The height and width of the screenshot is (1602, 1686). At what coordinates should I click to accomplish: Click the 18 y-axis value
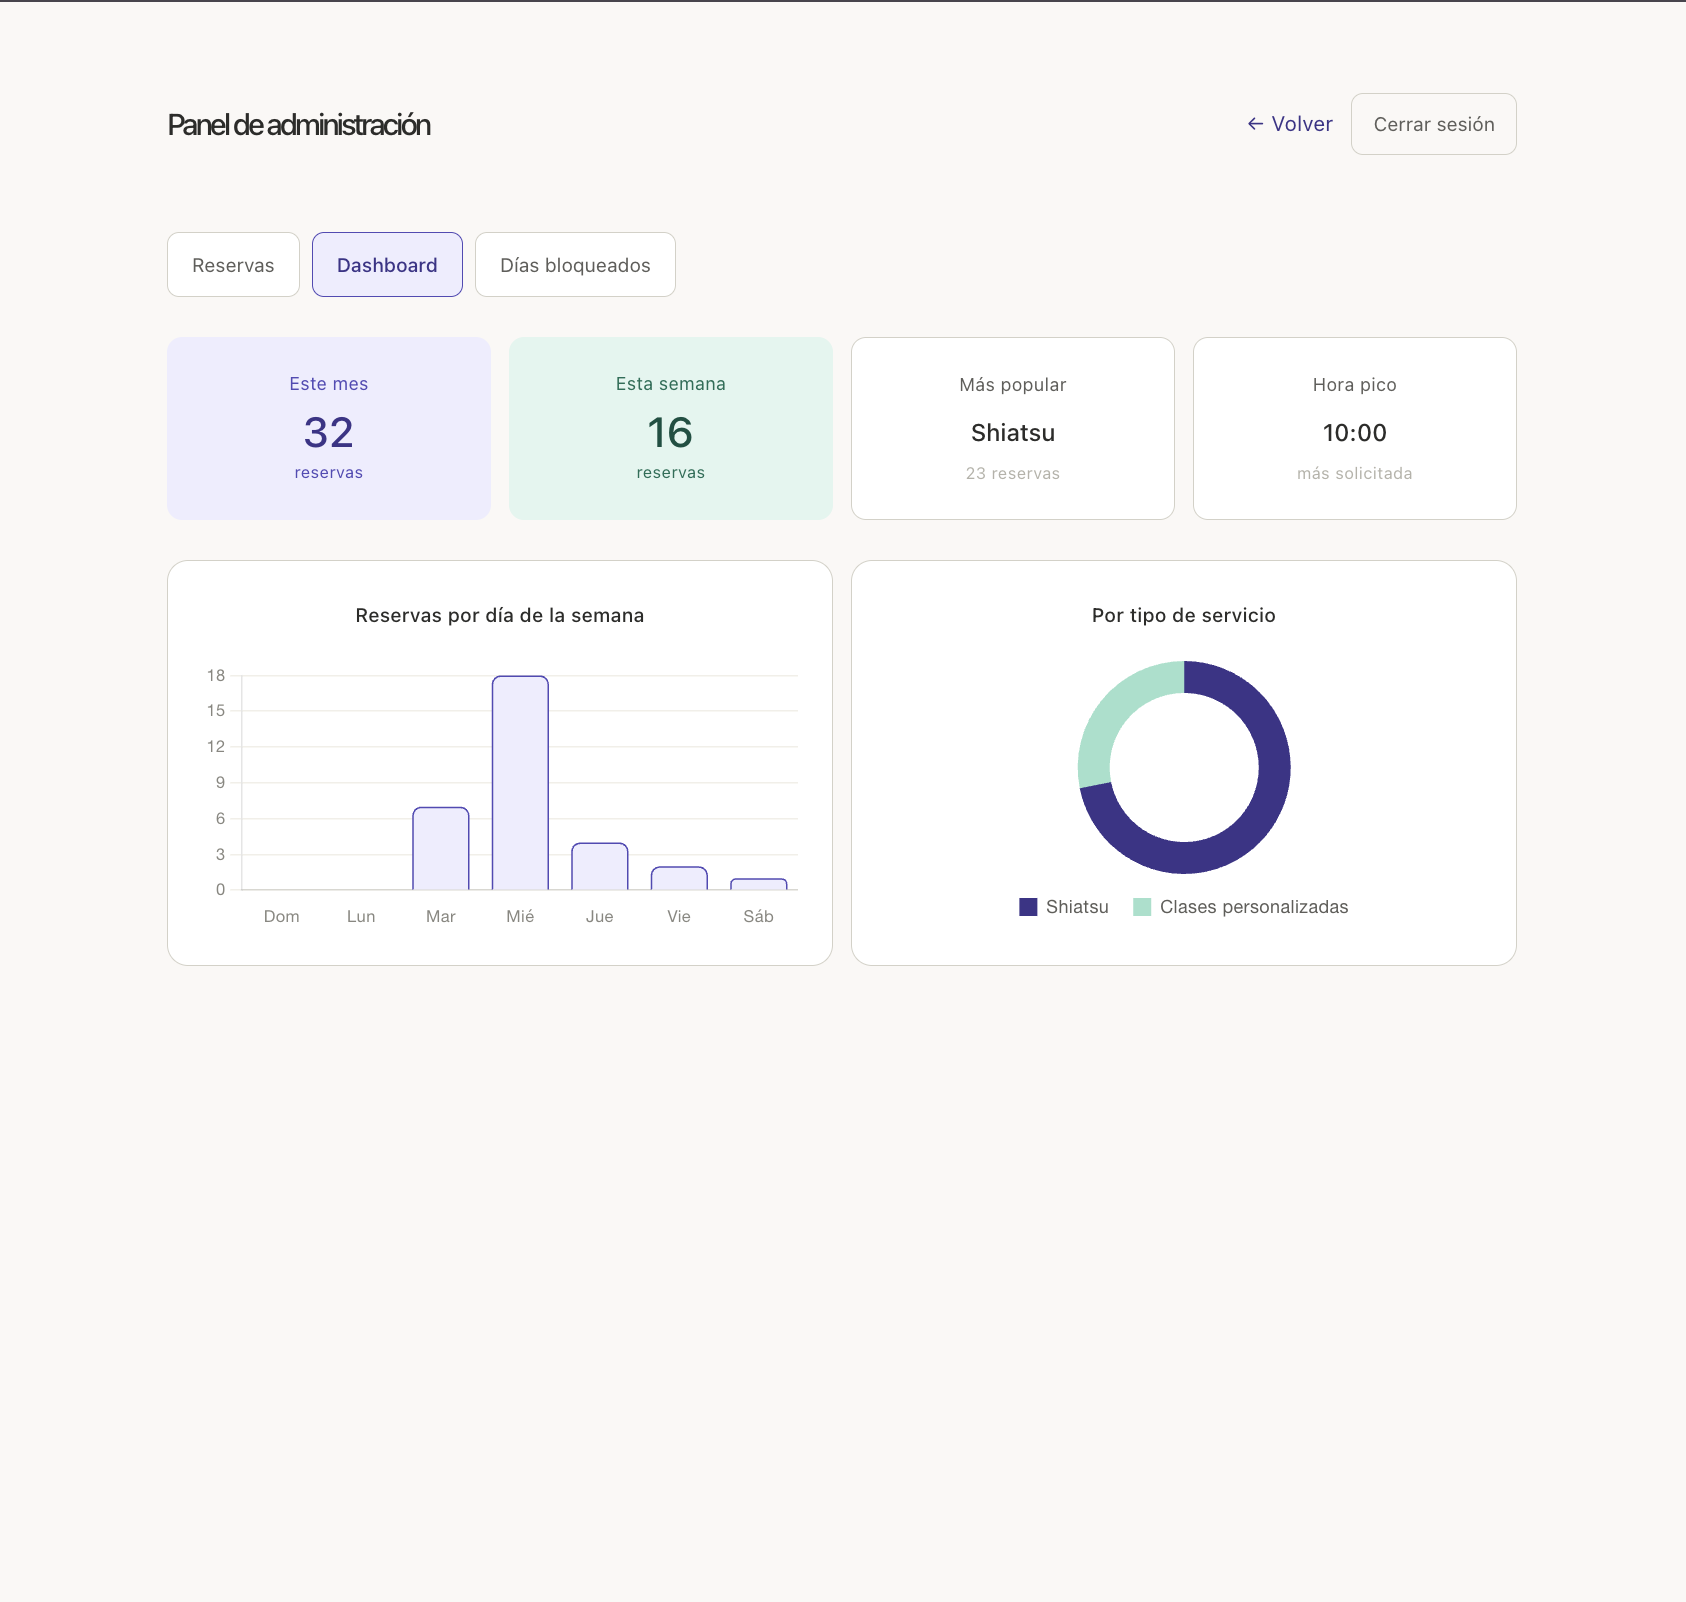pyautogui.click(x=216, y=676)
